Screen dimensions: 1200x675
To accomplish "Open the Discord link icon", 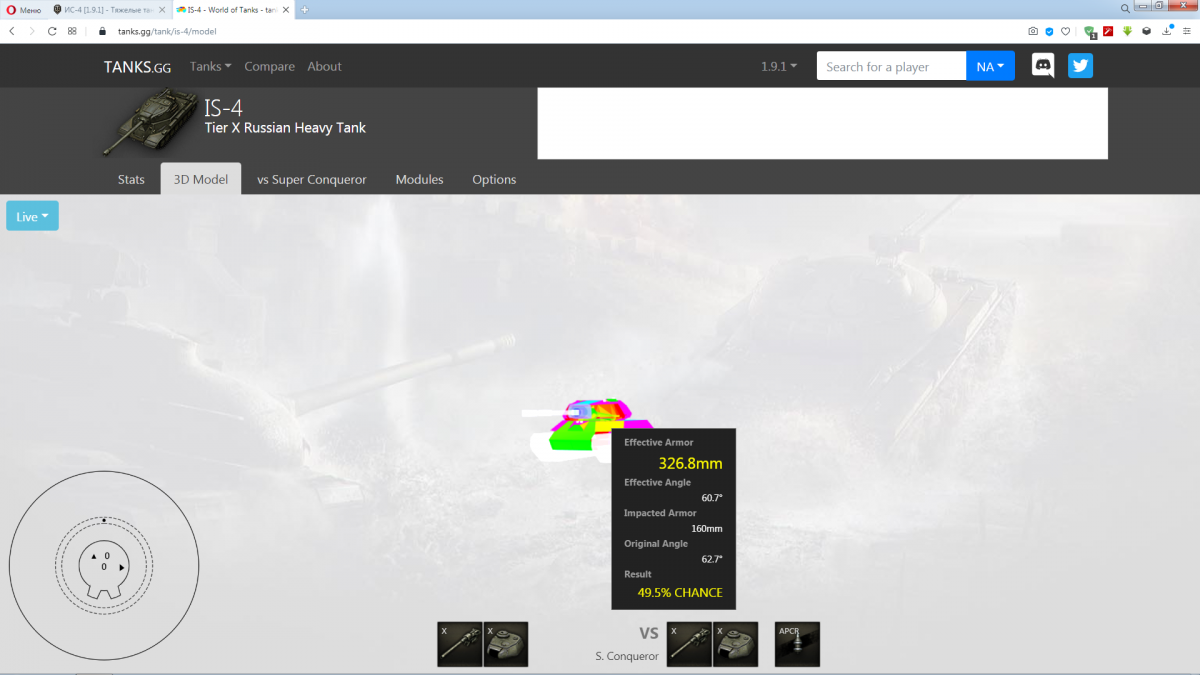I will 1043,66.
